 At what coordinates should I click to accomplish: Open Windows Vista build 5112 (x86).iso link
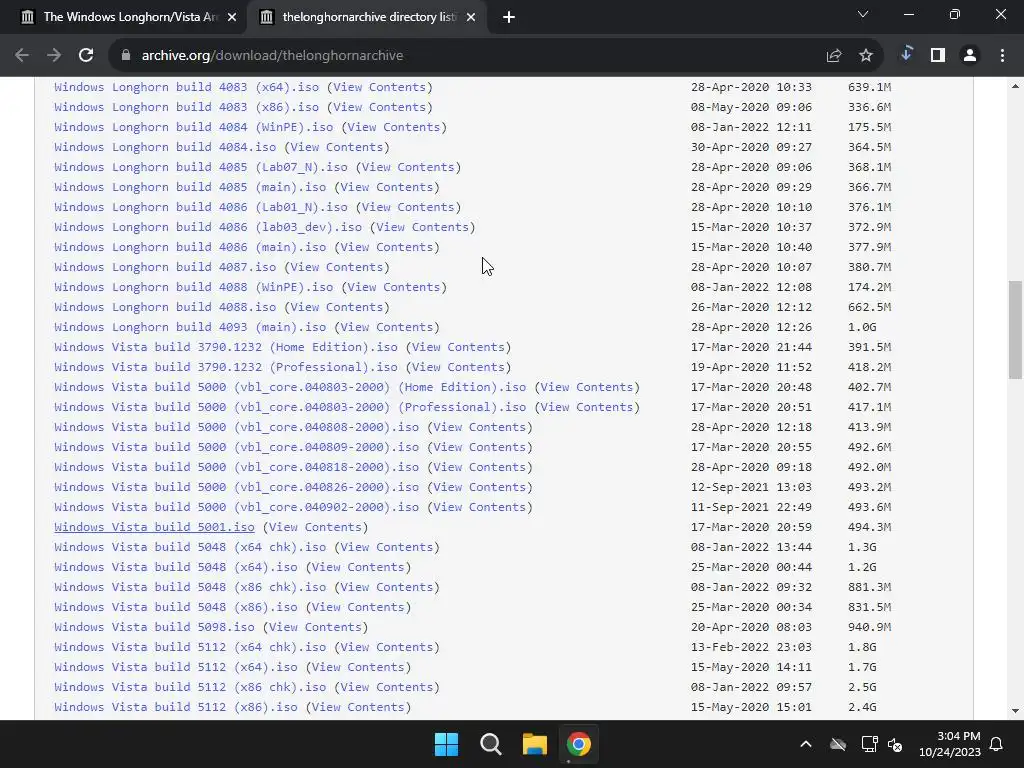pos(176,707)
